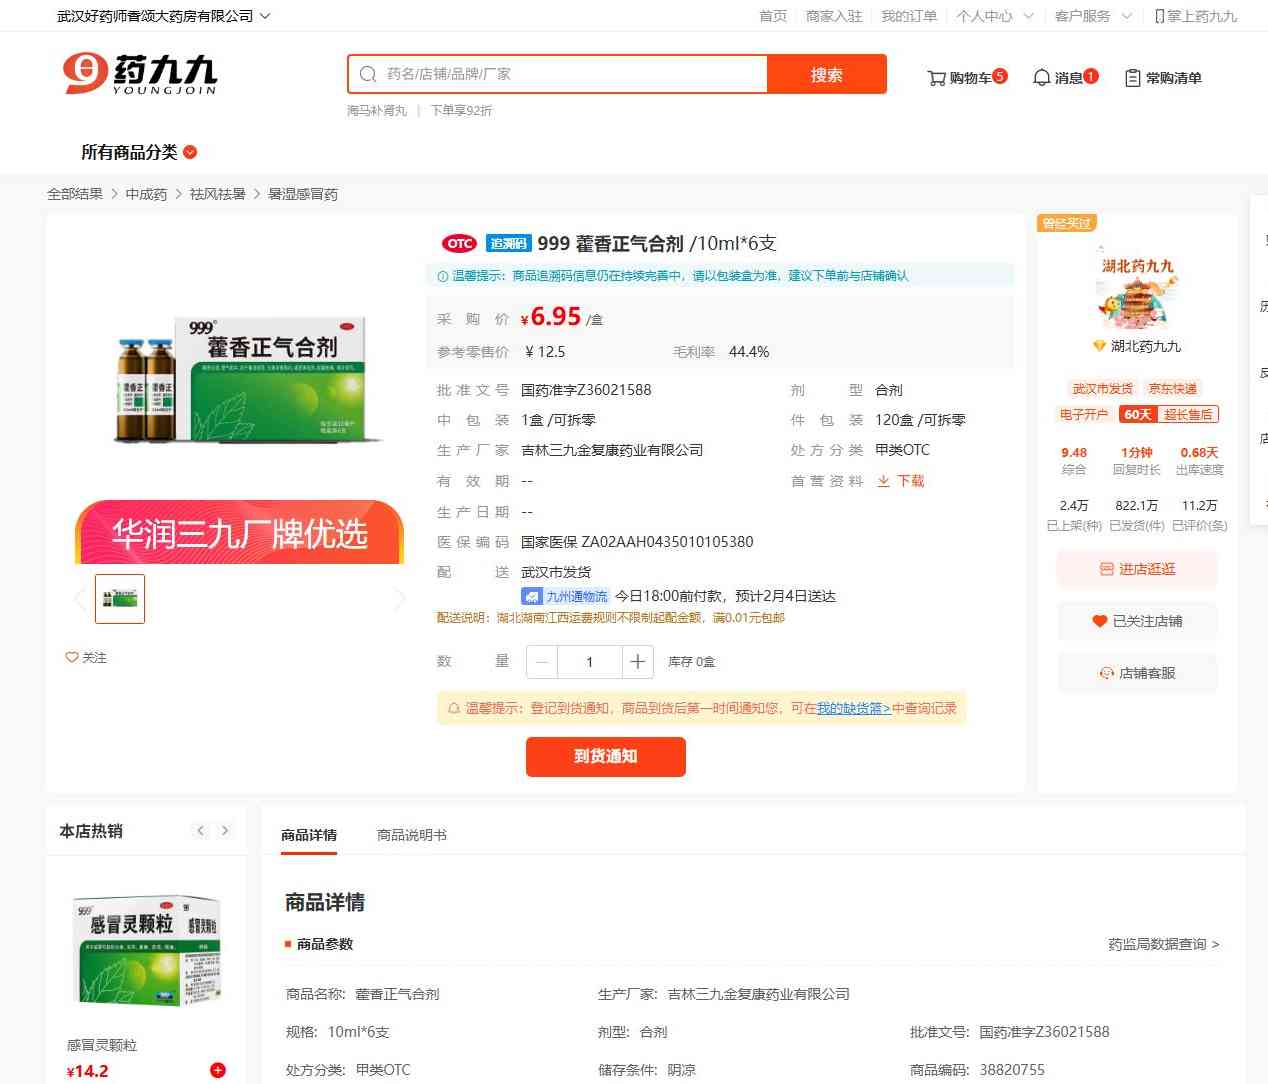Click the store customer service headset icon
1268x1084 pixels.
point(1106,673)
